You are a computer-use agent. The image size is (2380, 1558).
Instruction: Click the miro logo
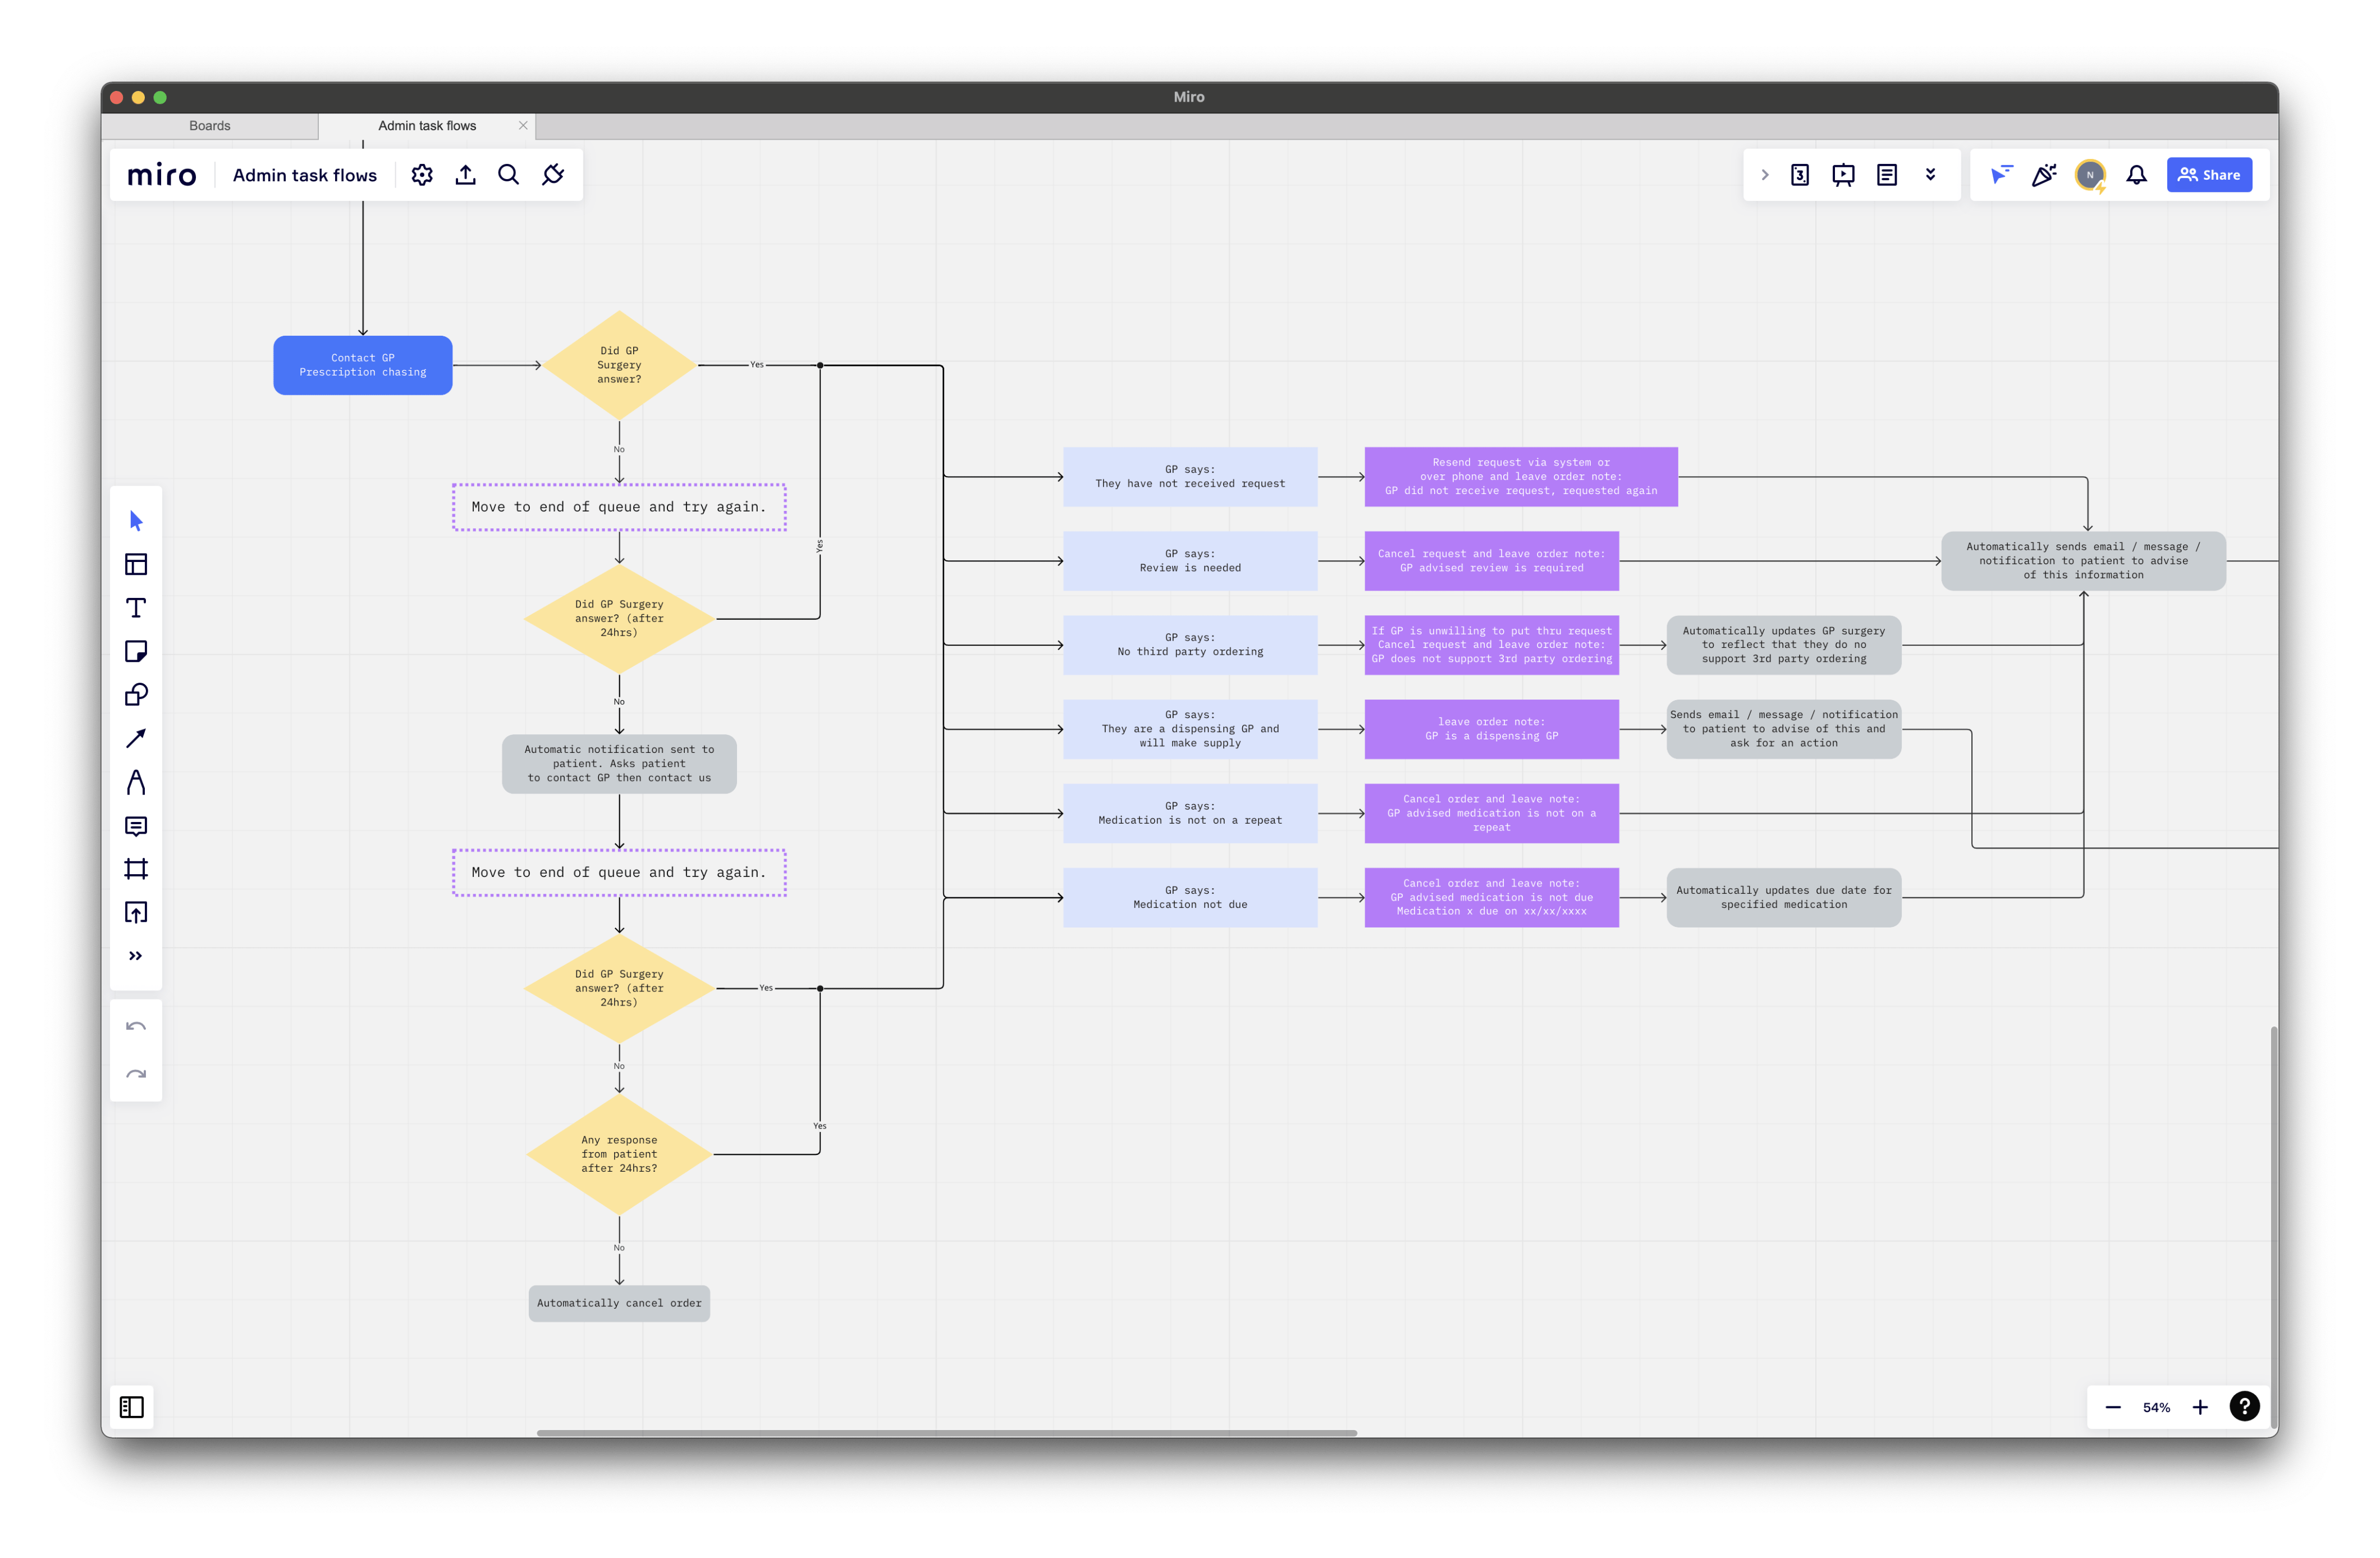click(162, 175)
